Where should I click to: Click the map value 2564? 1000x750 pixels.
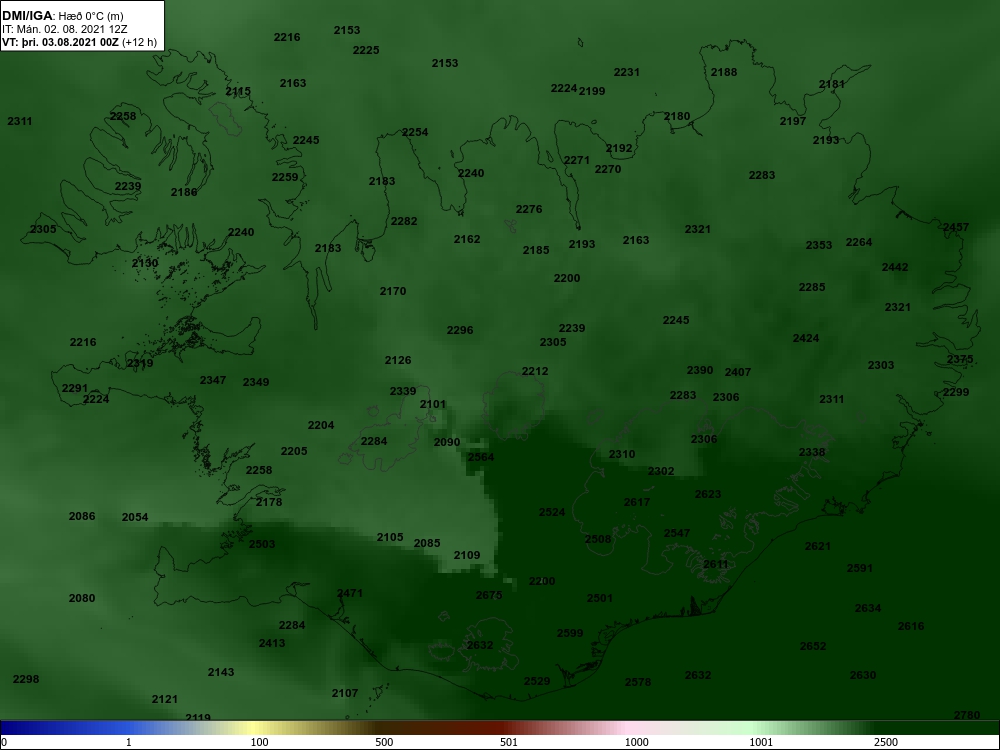click(x=481, y=457)
